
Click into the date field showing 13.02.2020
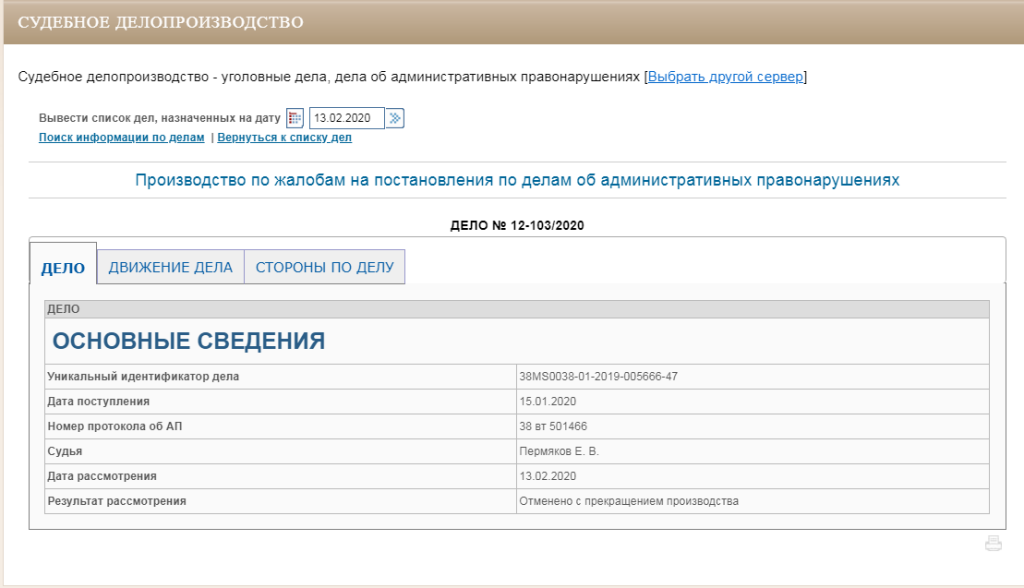click(x=346, y=118)
